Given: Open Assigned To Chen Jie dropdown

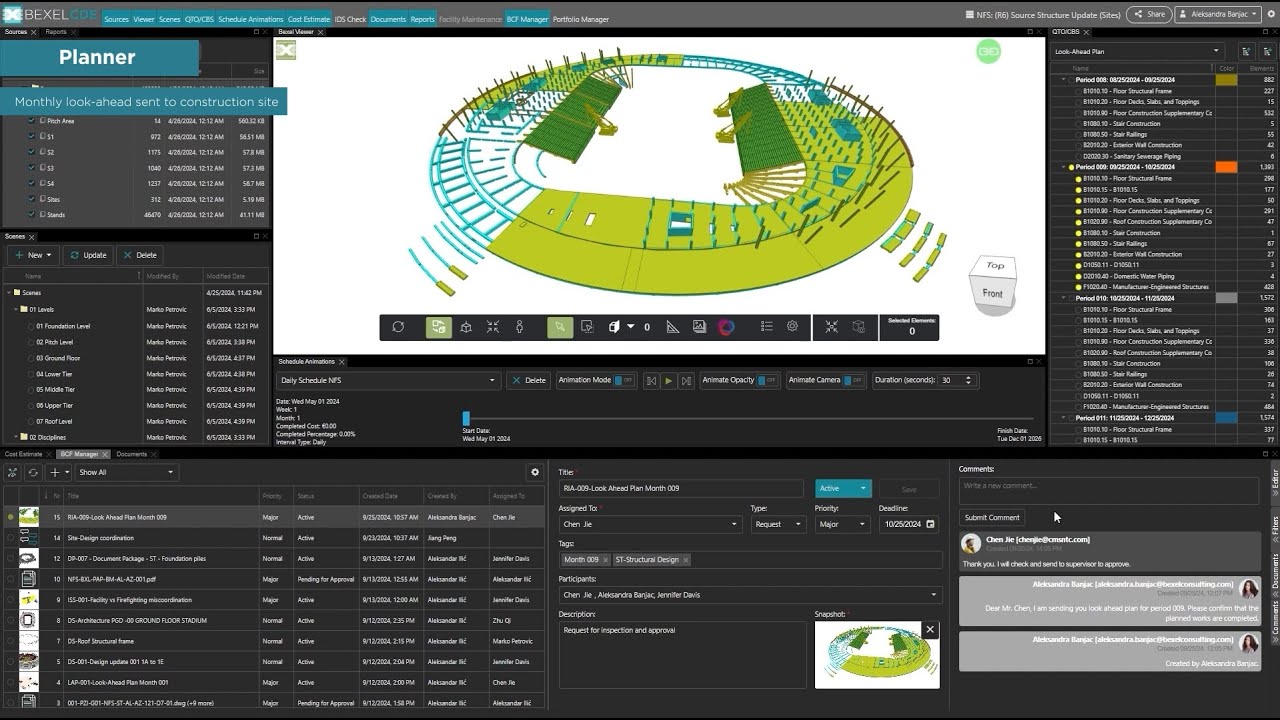Looking at the screenshot, I should click(650, 524).
